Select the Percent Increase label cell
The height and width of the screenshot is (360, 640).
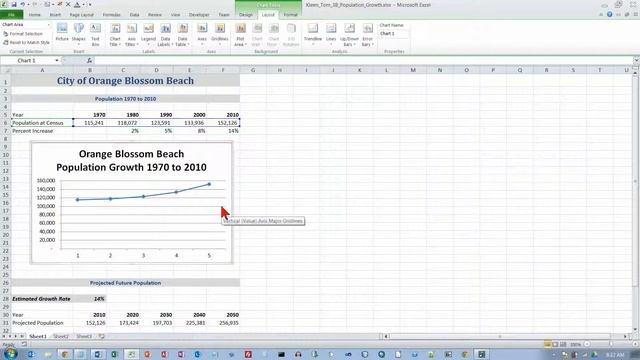click(42, 131)
